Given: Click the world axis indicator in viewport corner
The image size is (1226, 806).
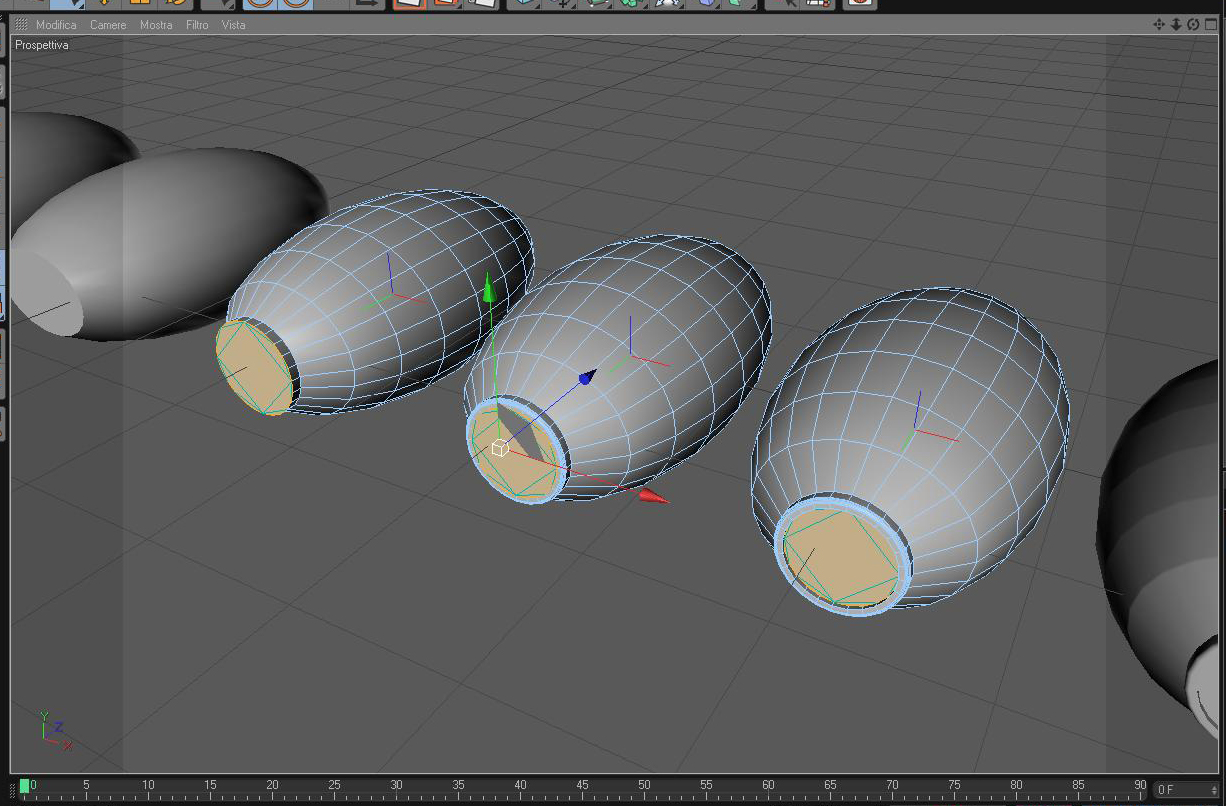Looking at the screenshot, I should coord(54,730).
